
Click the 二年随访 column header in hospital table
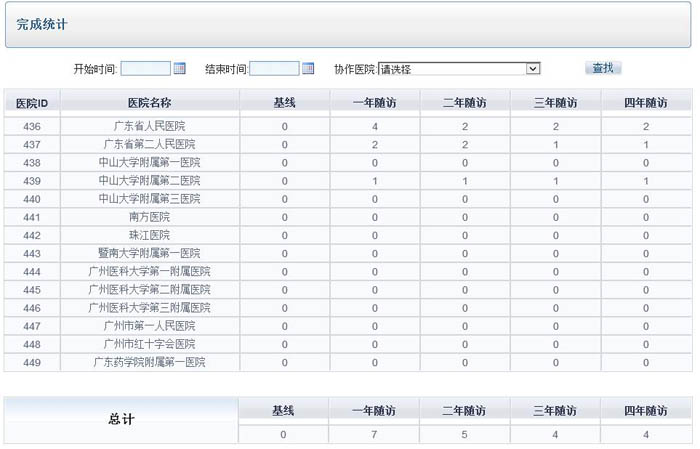point(465,103)
